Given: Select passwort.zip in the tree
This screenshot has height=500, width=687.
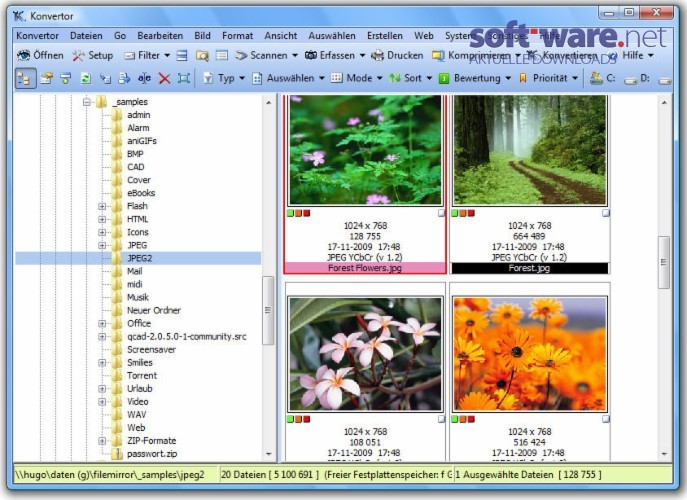Looking at the screenshot, I should [x=152, y=454].
